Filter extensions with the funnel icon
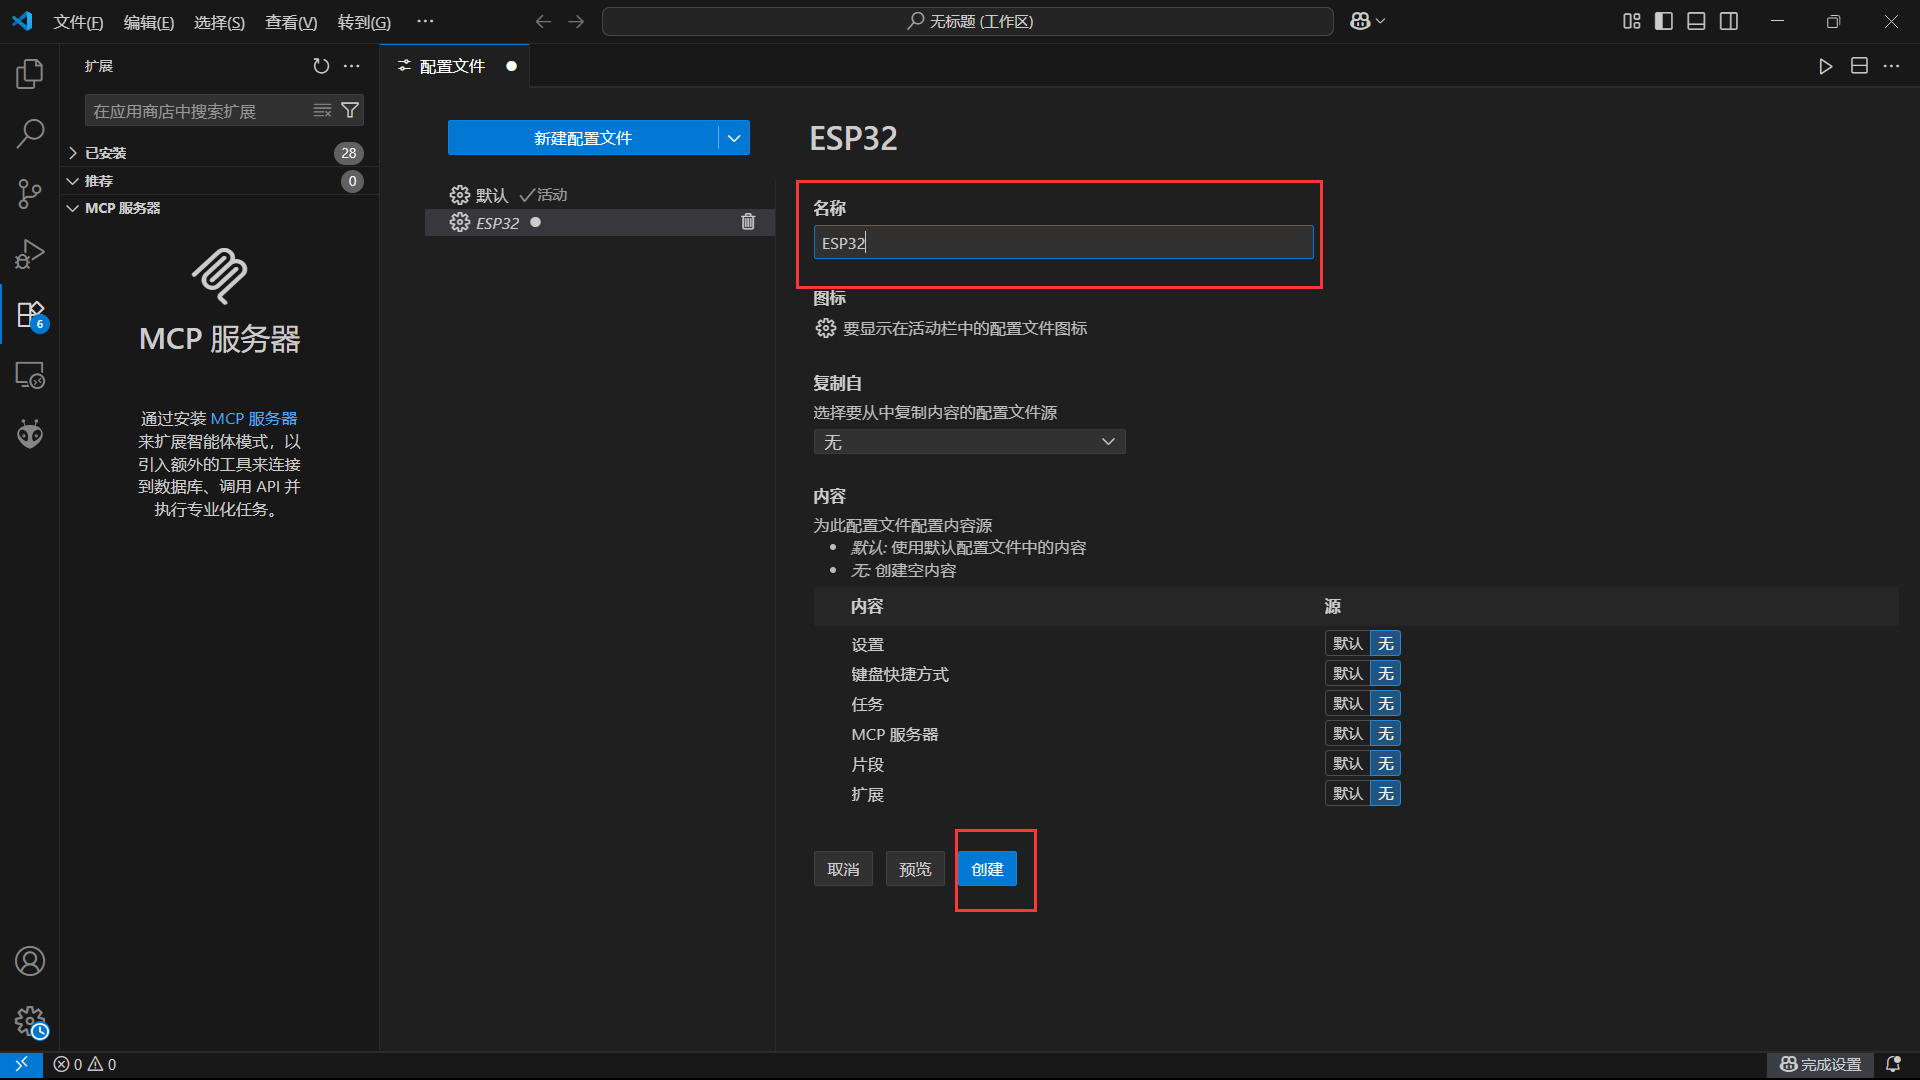This screenshot has height=1080, width=1920. (350, 110)
